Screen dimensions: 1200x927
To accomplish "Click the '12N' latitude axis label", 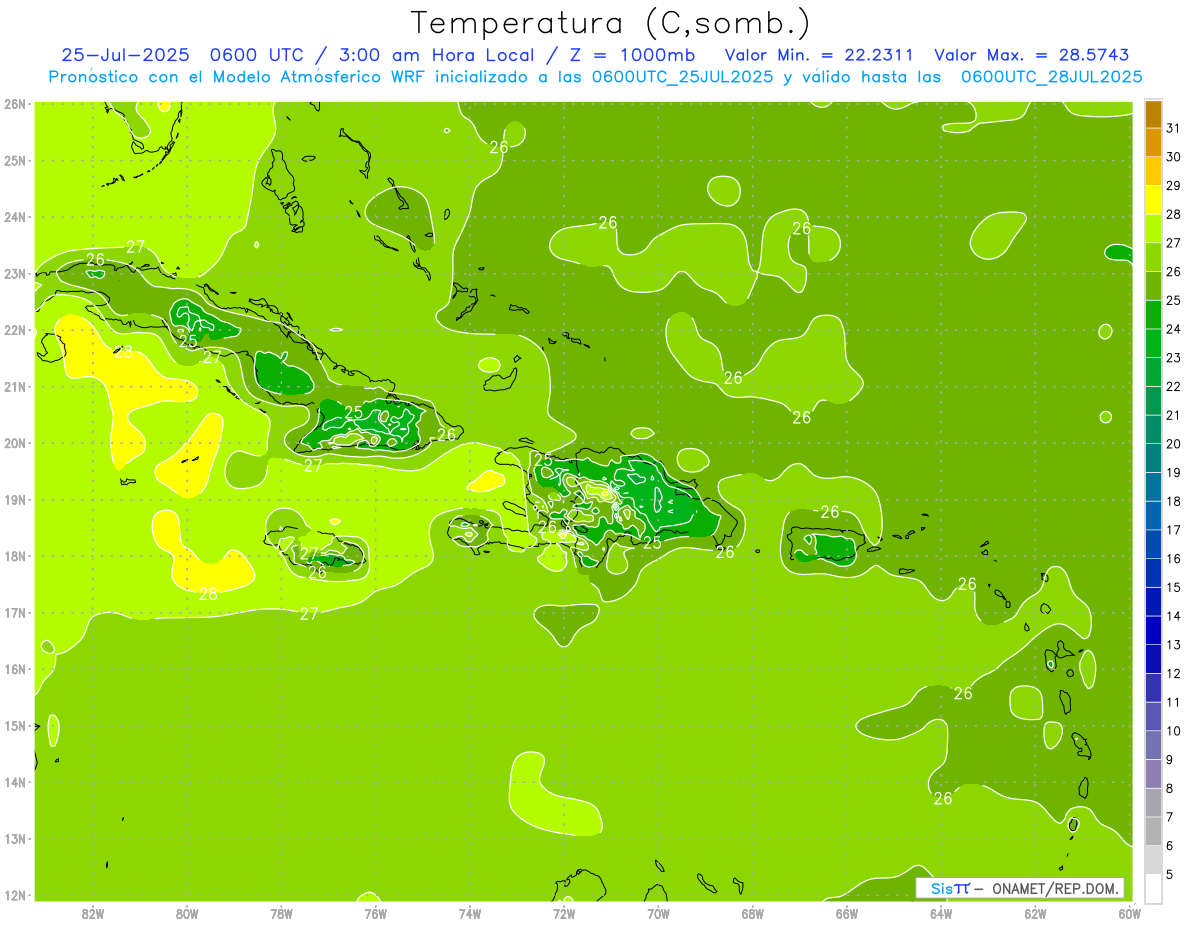I will pos(14,895).
